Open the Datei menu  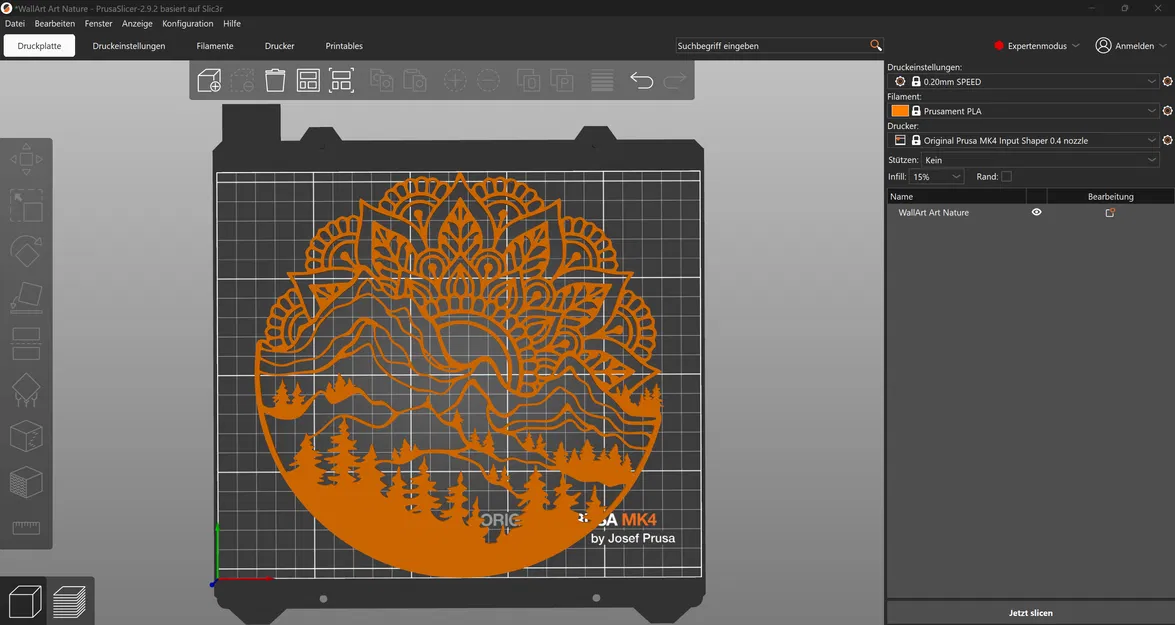(x=15, y=23)
